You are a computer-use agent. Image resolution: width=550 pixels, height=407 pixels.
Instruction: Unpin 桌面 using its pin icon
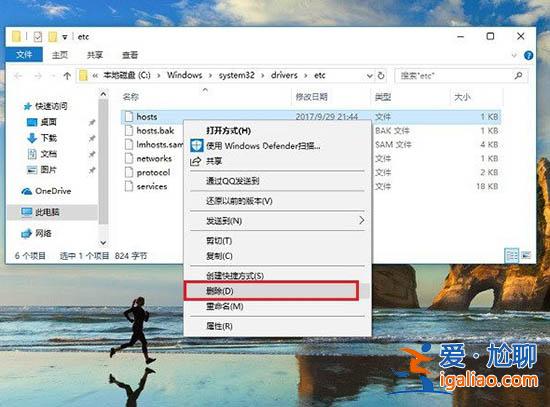pos(92,122)
